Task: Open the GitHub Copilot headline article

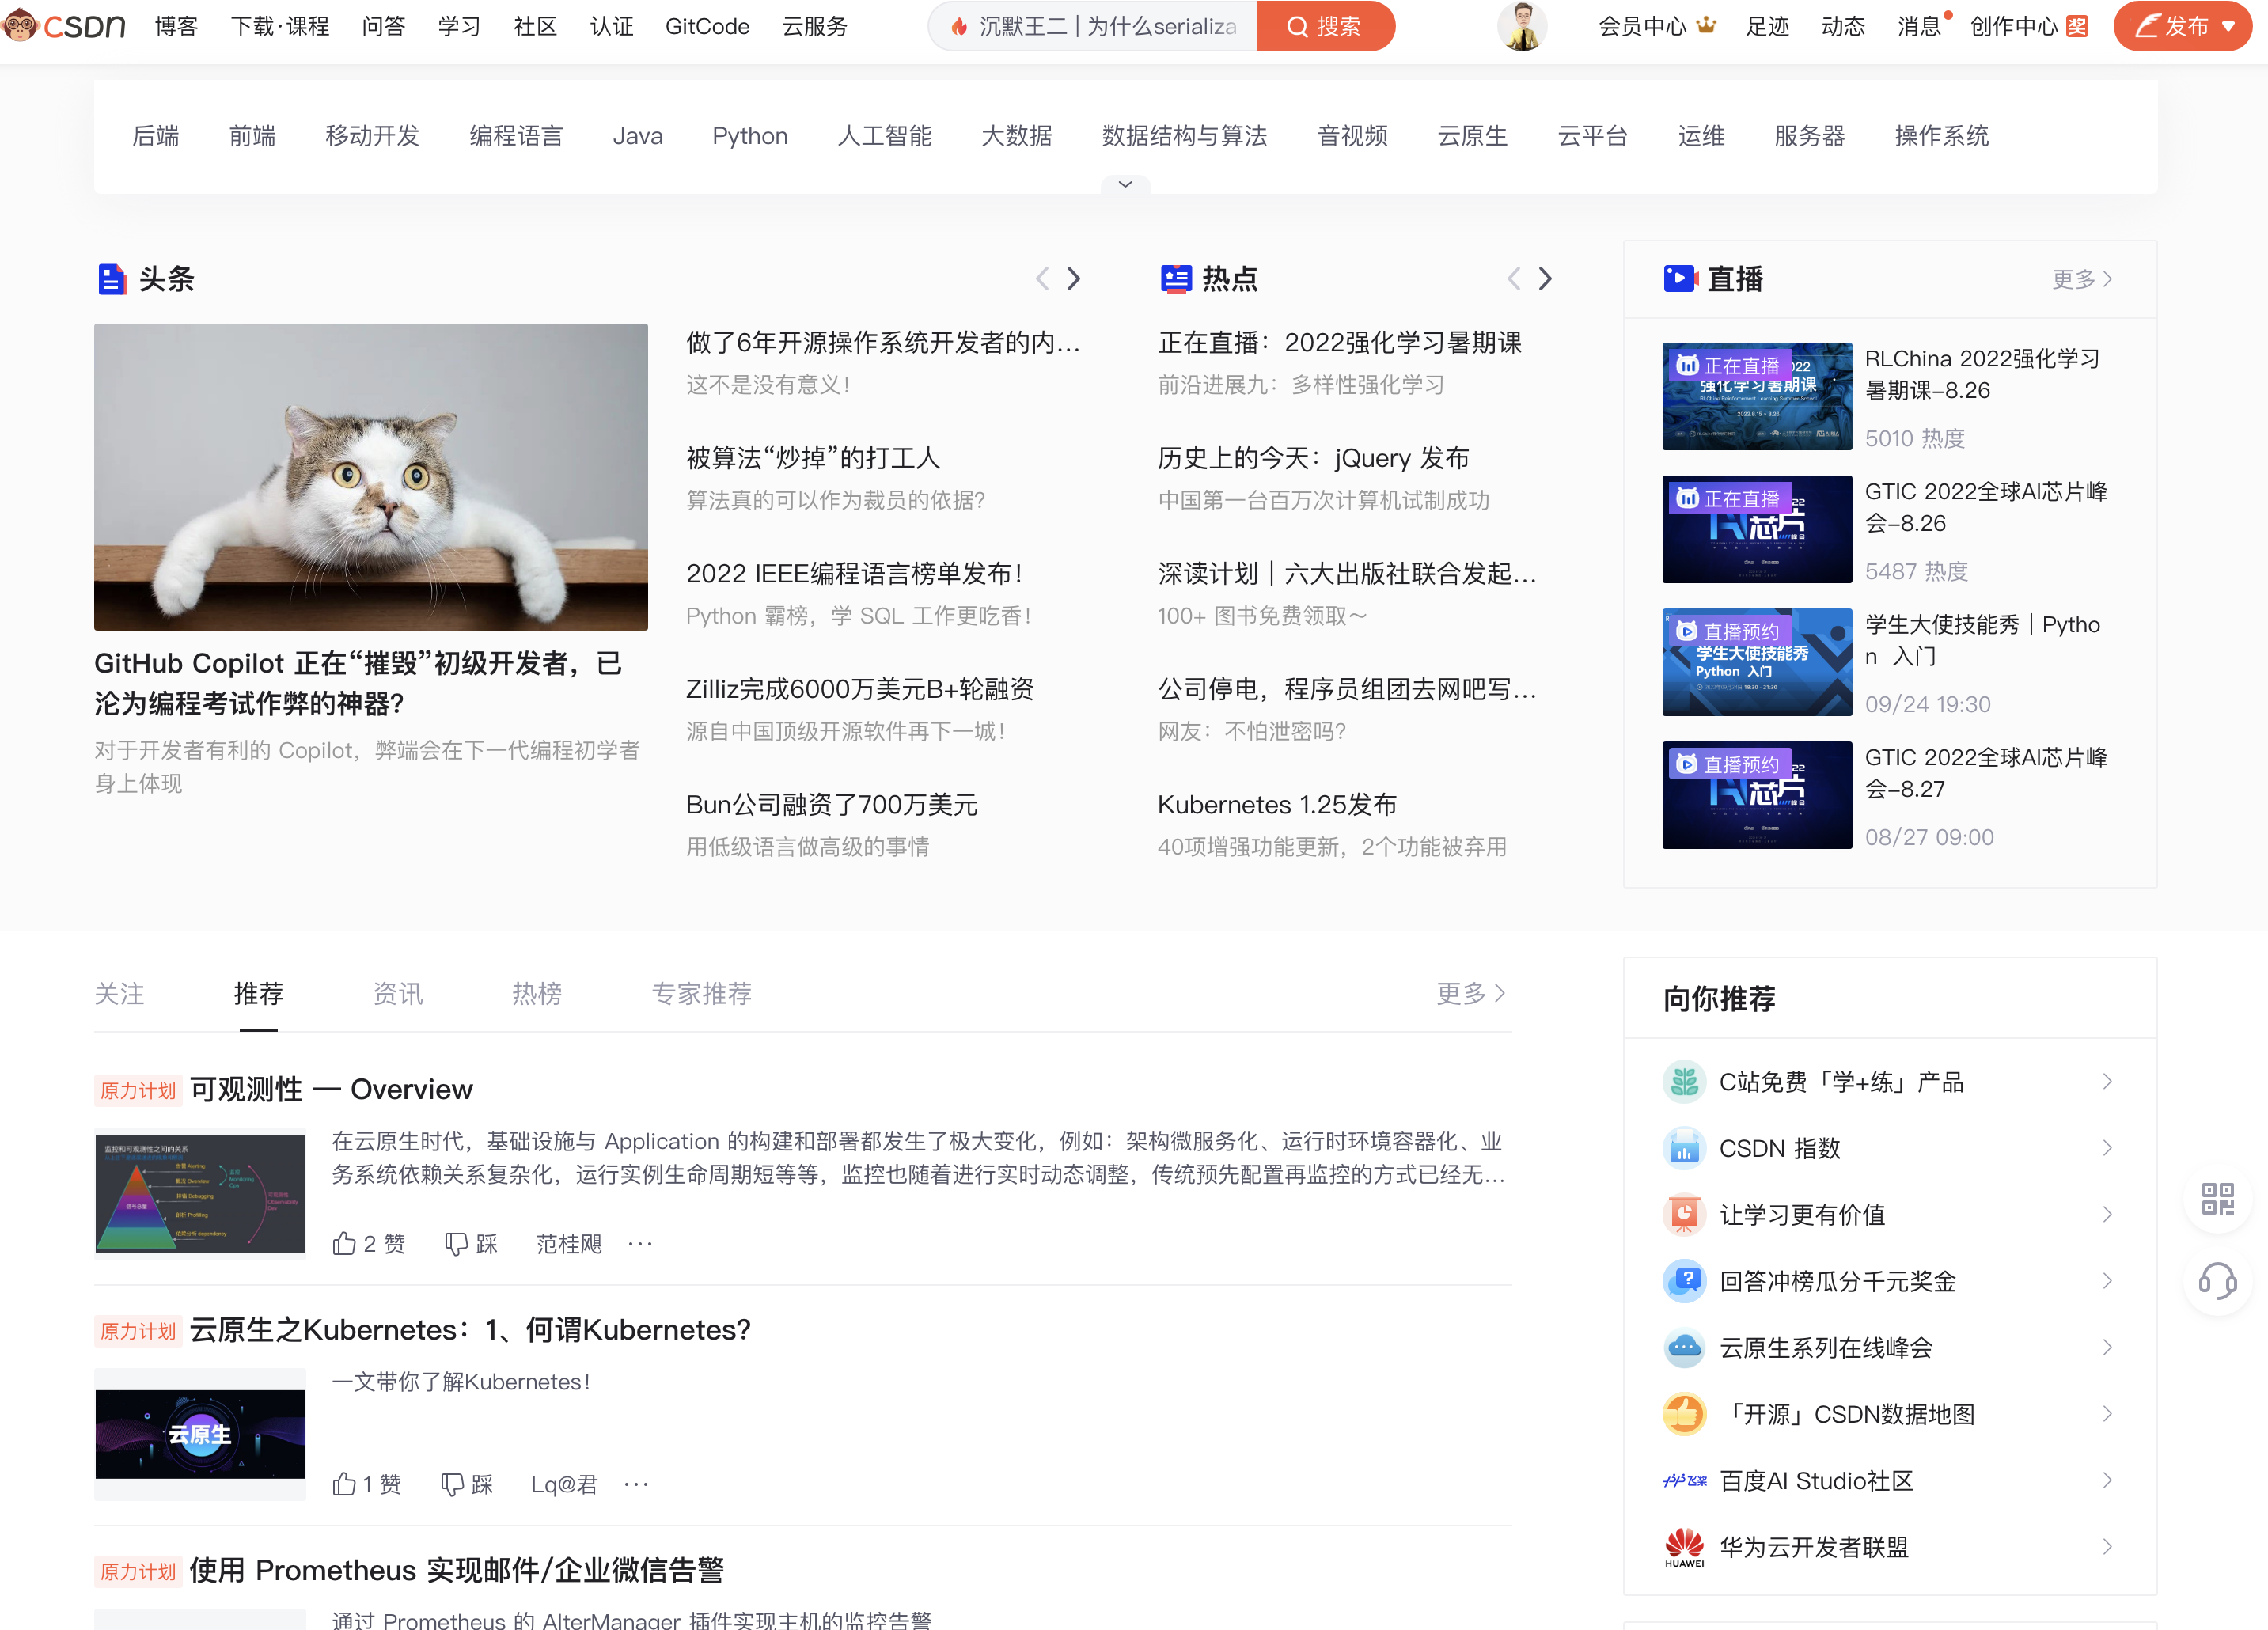Action: 358,683
